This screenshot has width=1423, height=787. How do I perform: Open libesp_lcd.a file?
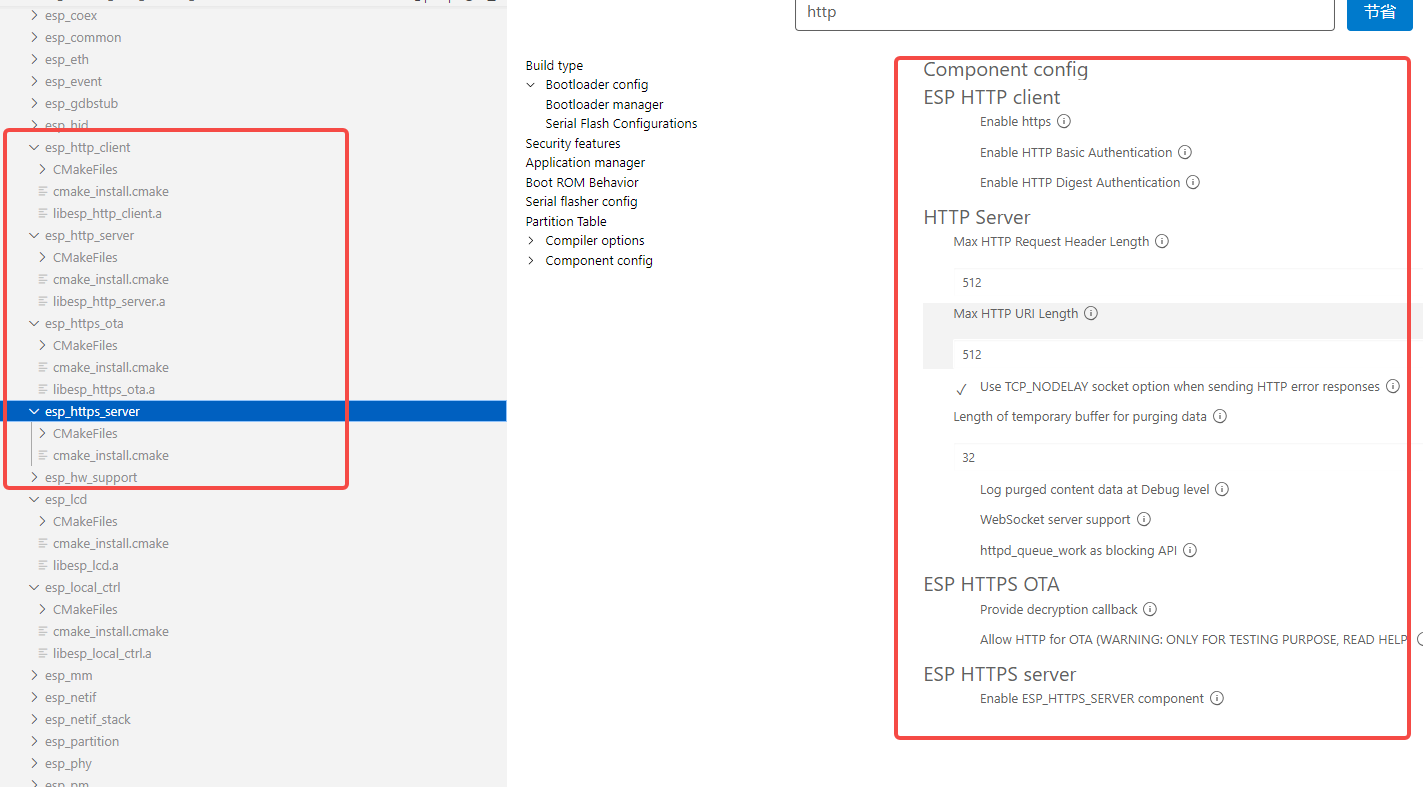(85, 565)
